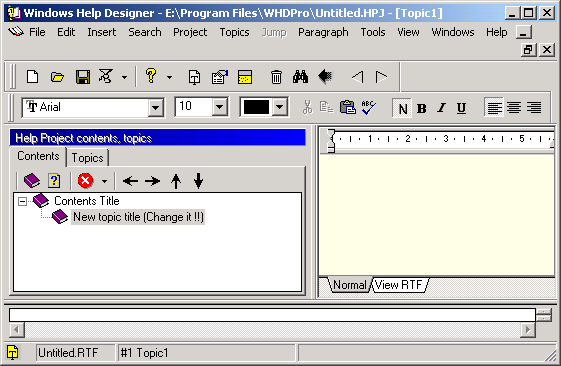The image size is (561, 366).
Task: Click the horizontal scrollbar left arrow
Action: [x=16, y=330]
